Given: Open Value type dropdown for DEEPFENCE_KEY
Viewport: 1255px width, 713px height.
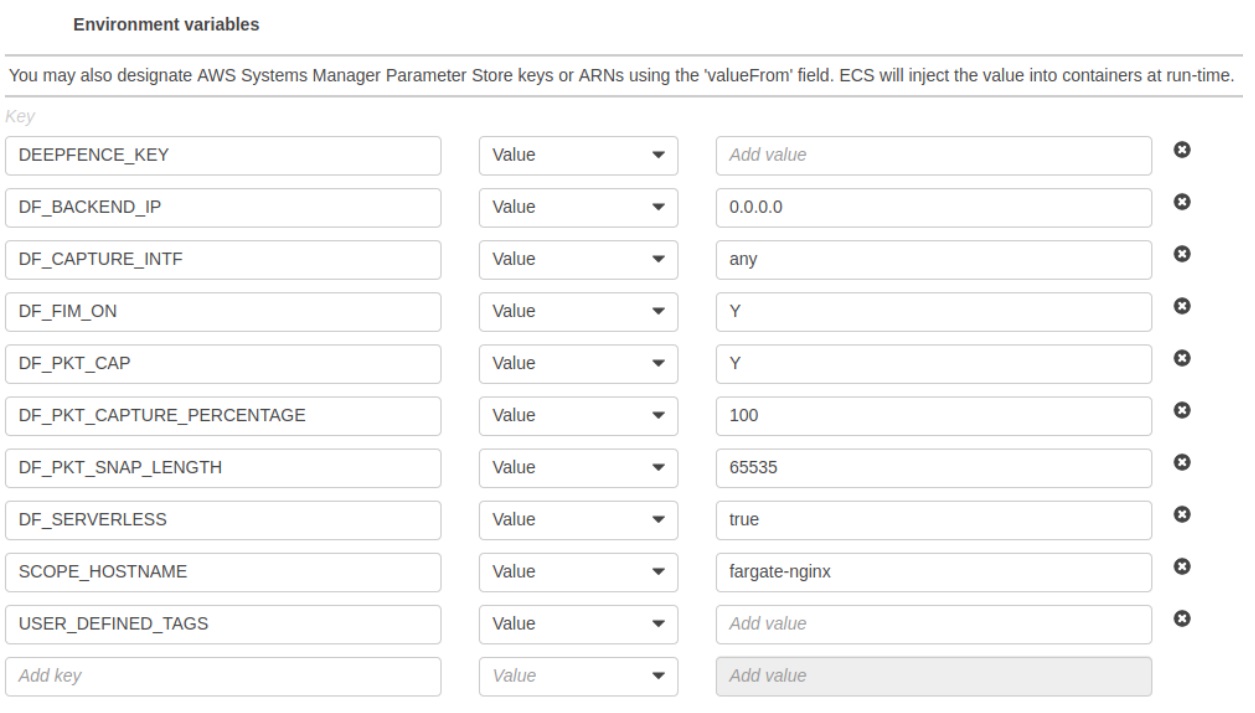Looking at the screenshot, I should (x=578, y=156).
